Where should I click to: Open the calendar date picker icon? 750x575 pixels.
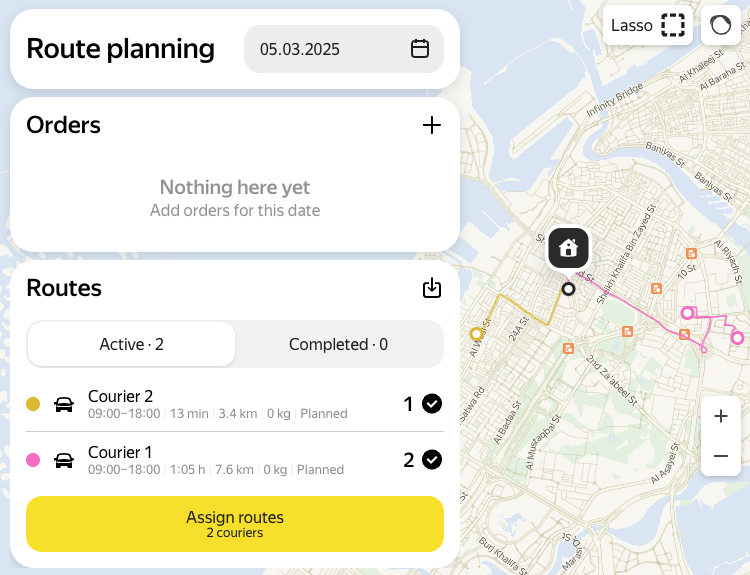pyautogui.click(x=420, y=49)
